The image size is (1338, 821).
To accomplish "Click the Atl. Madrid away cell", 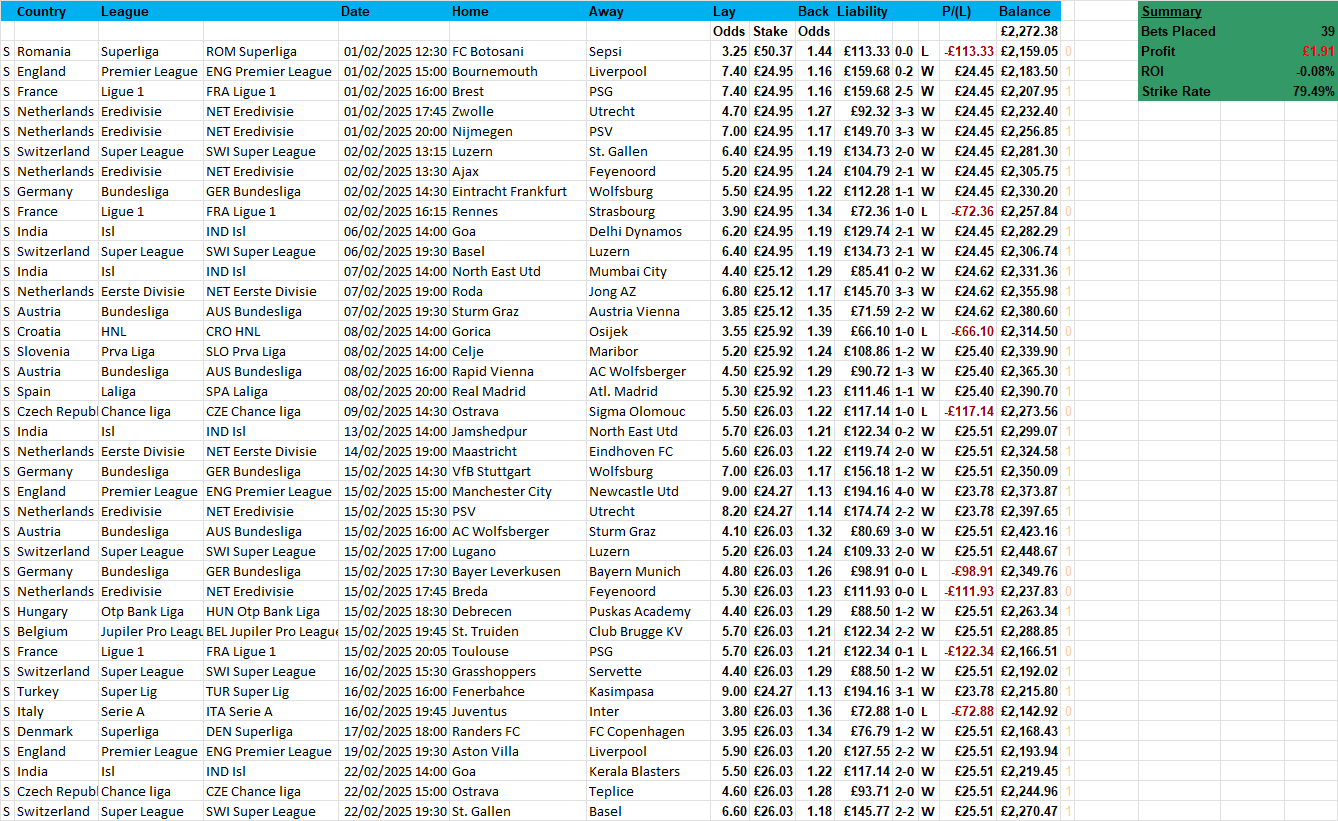I will point(648,391).
